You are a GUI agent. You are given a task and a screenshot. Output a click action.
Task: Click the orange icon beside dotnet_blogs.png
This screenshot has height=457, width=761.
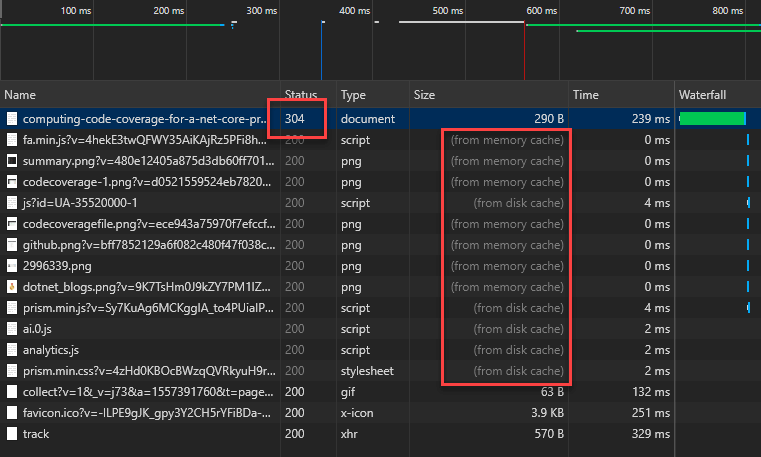12,287
